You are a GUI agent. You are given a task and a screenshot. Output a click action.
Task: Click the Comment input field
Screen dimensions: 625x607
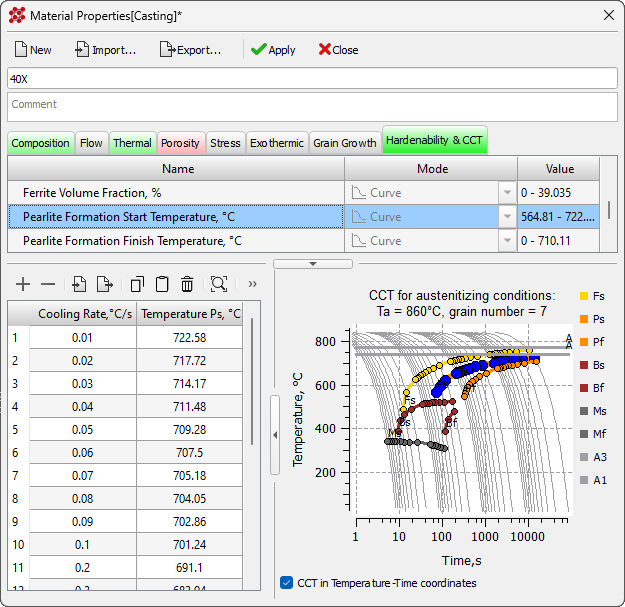[312, 106]
